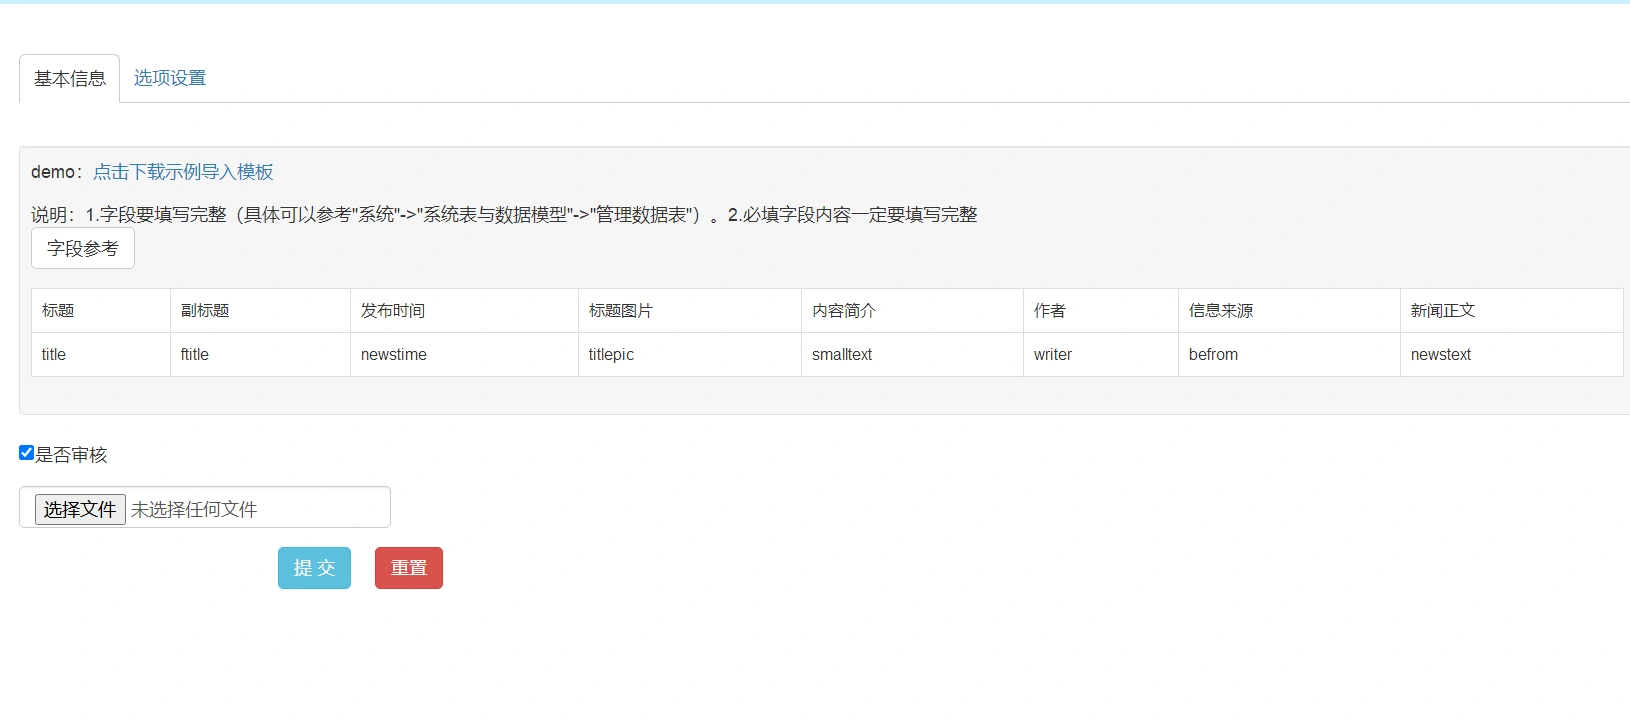Open the 选项设置 tab
Screen dimensions: 1630x728
coord(170,78)
